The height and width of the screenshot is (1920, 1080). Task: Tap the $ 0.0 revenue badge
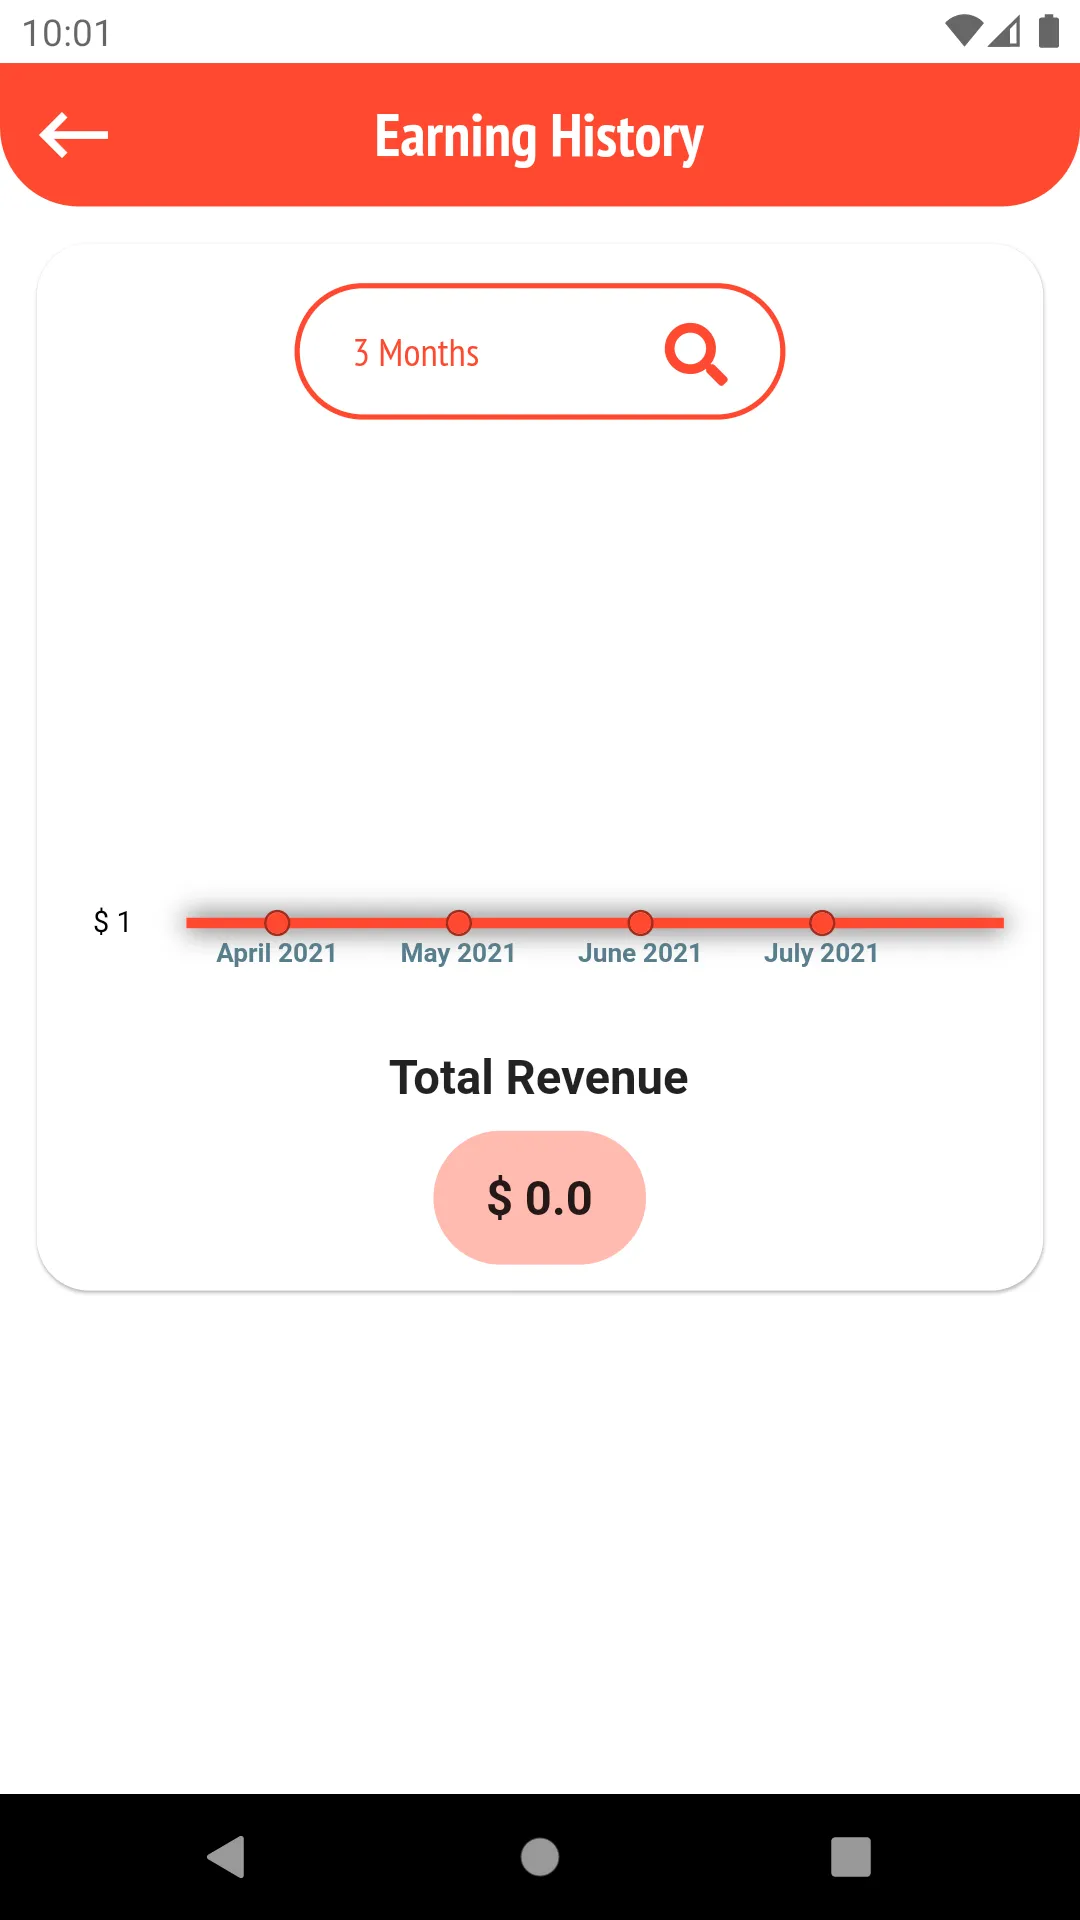tap(540, 1197)
